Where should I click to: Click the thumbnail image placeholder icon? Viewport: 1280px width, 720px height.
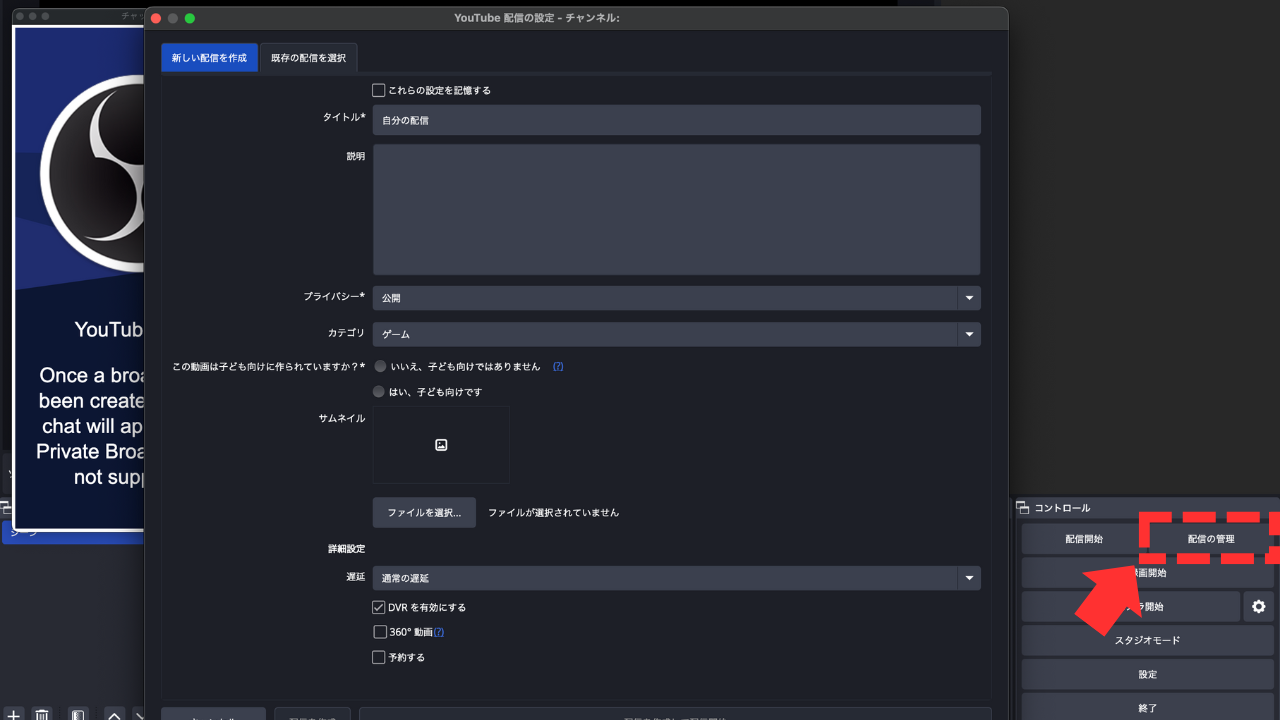click(x=441, y=445)
